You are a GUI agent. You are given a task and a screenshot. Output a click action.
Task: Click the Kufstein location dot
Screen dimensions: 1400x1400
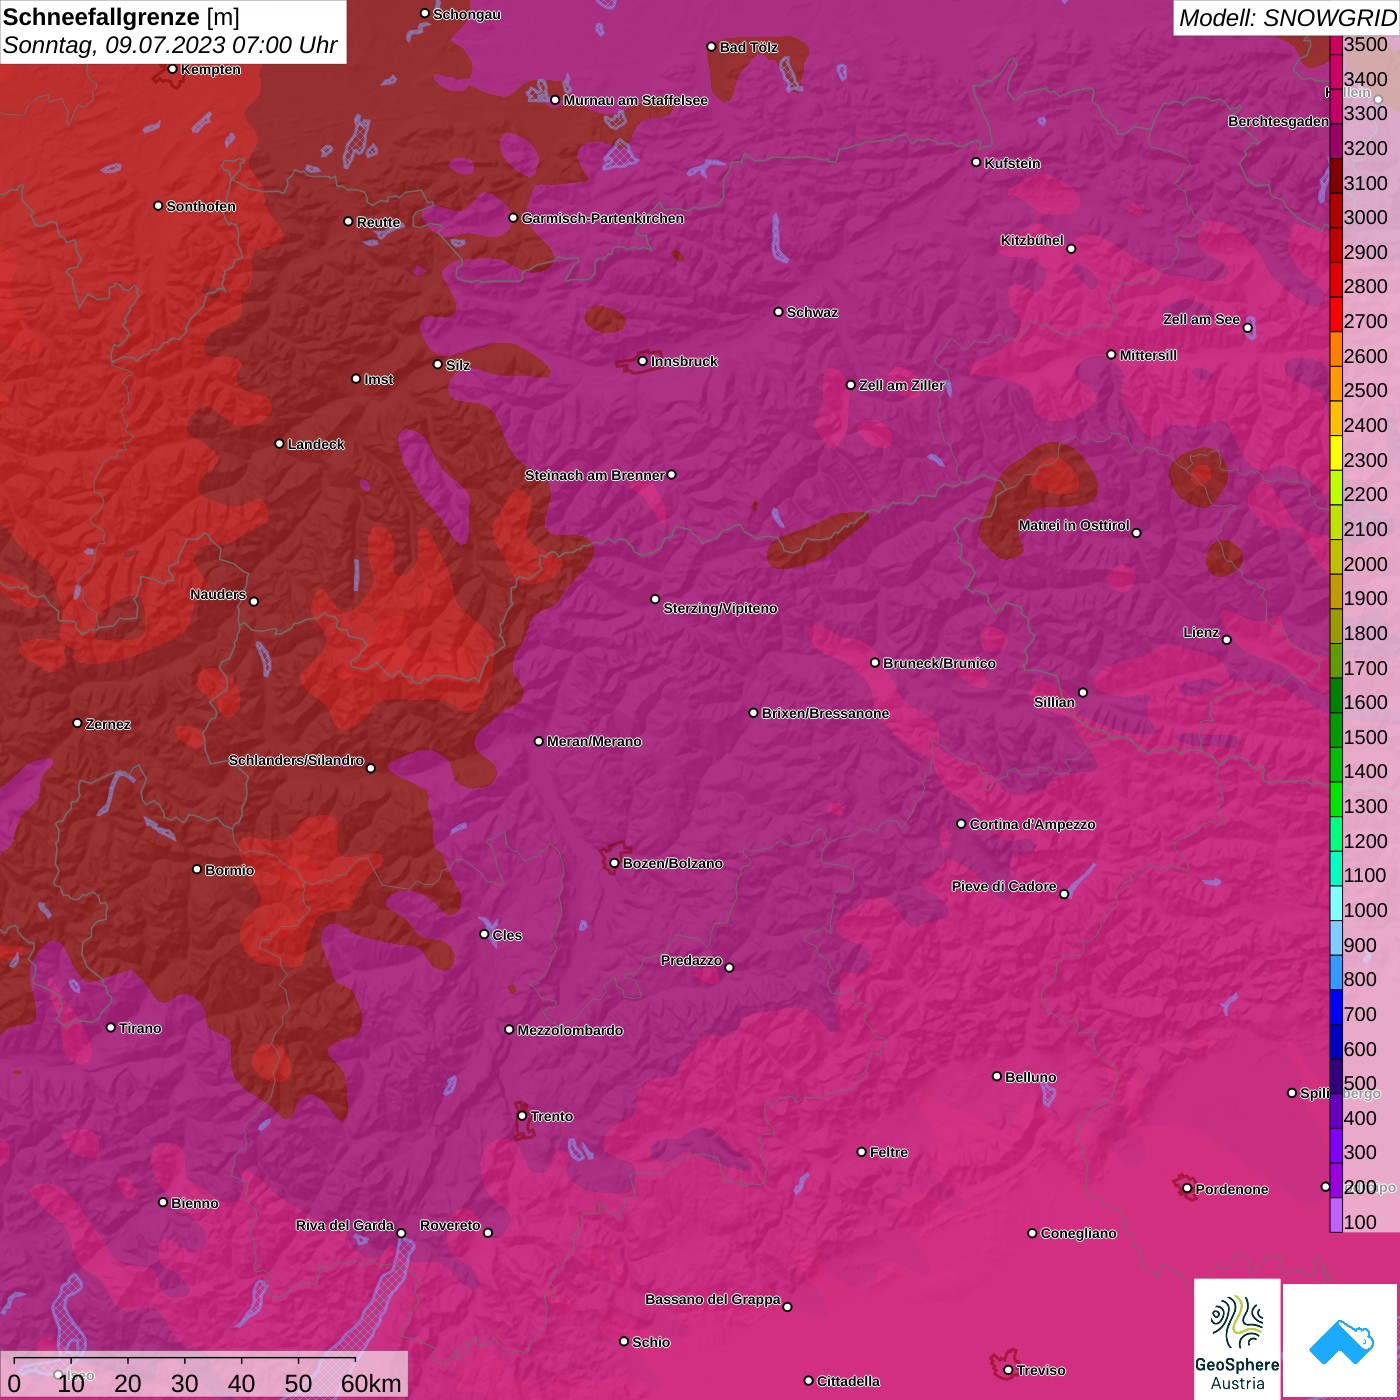[976, 162]
